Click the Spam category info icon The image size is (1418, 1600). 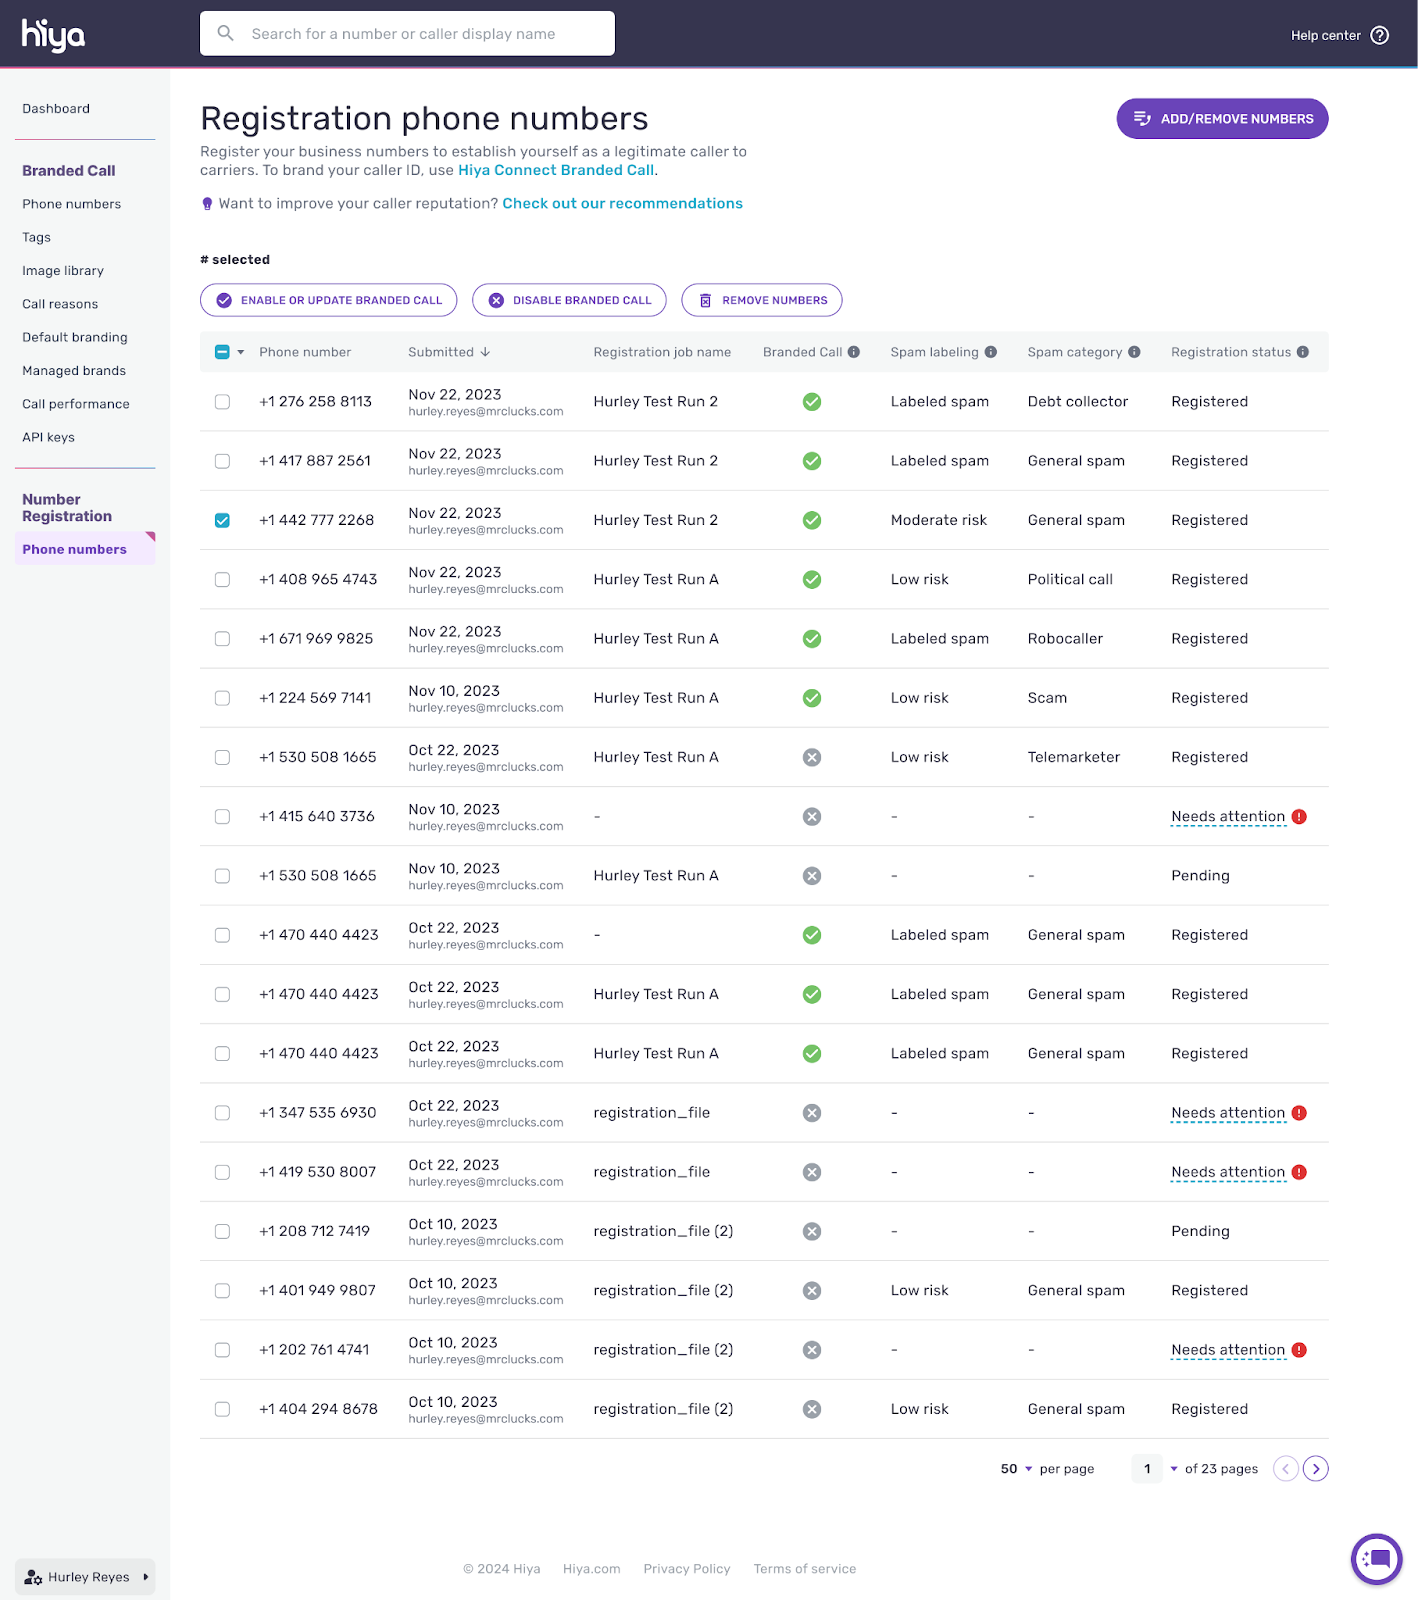coord(1134,352)
